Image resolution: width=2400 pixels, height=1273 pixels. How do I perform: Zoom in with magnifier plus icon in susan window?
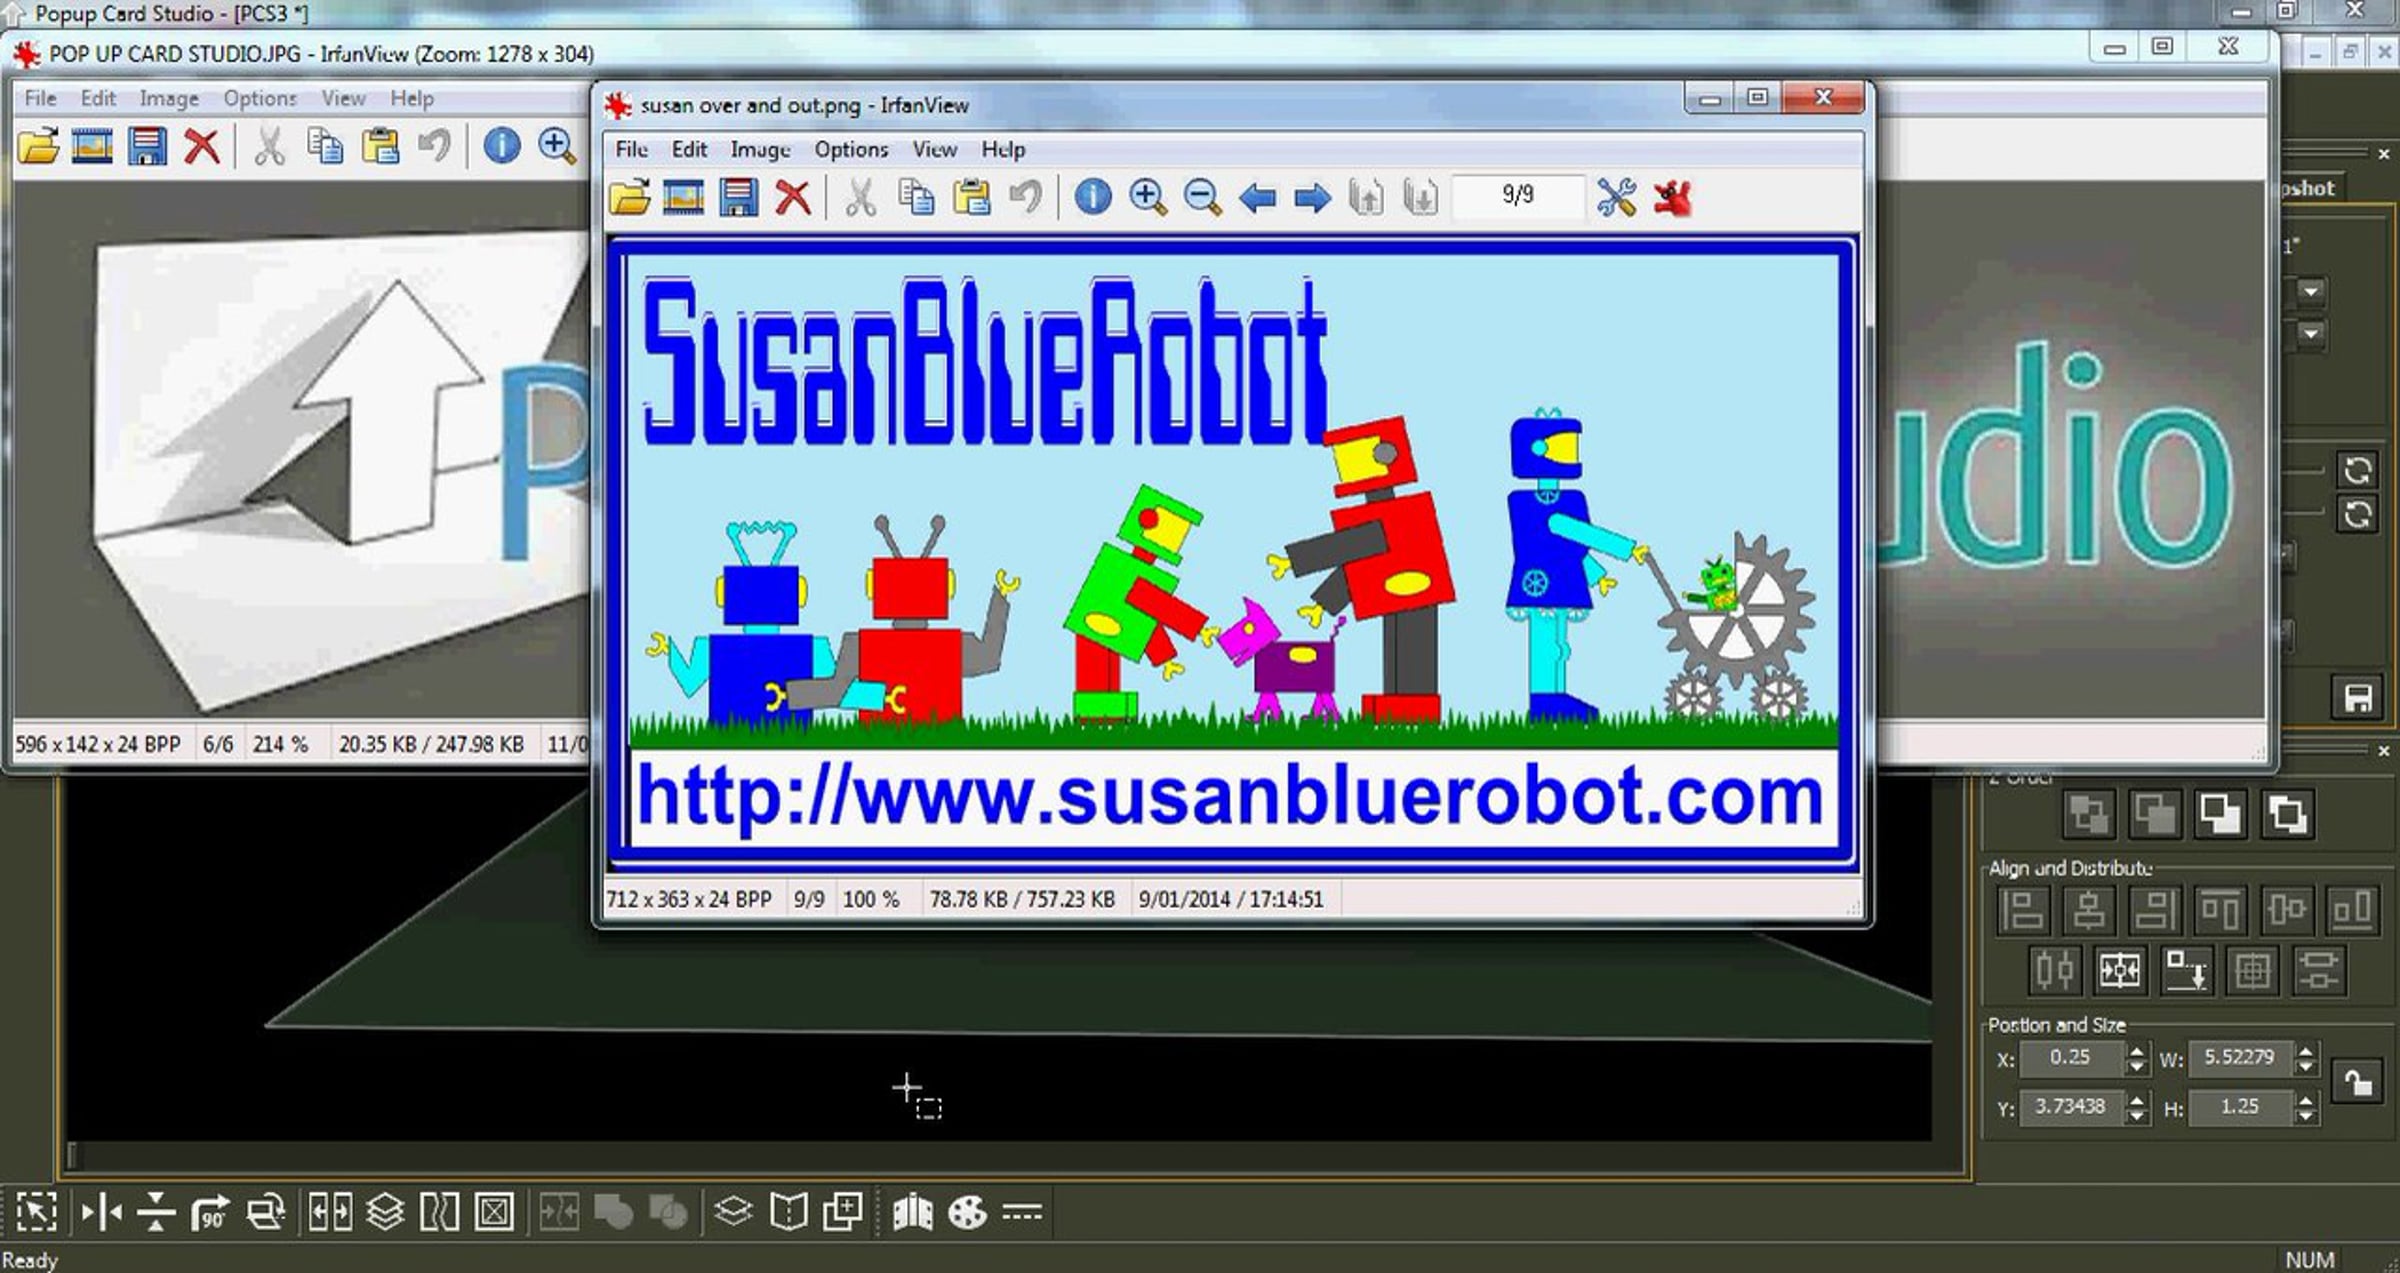pyautogui.click(x=1147, y=197)
